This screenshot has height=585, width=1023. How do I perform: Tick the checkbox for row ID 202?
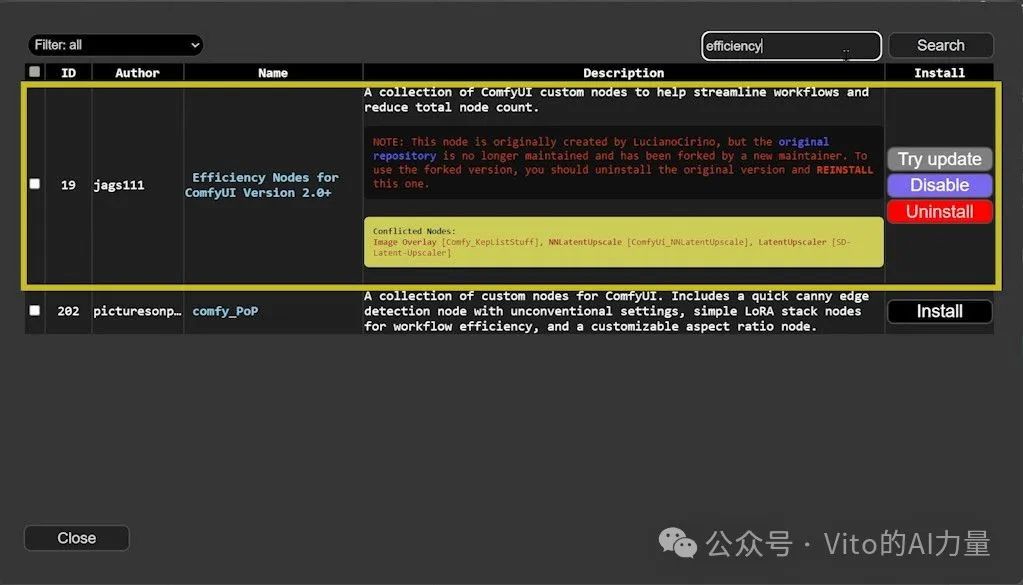coord(35,310)
